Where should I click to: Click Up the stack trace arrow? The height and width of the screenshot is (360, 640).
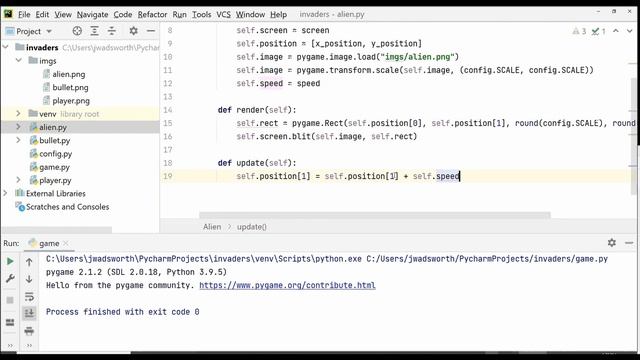point(29,262)
